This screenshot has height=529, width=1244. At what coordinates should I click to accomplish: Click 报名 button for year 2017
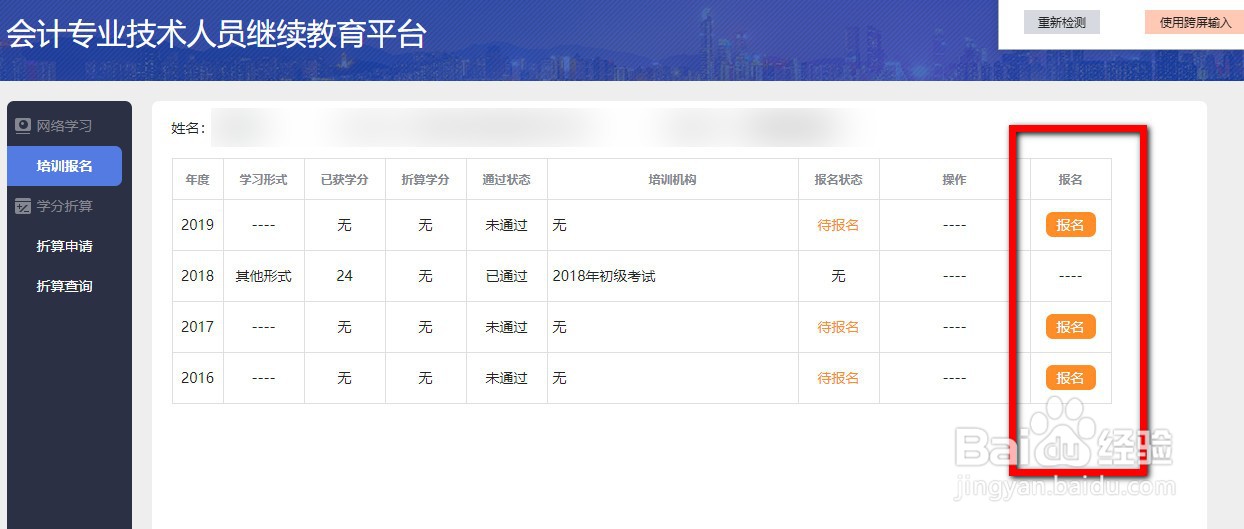point(1070,327)
